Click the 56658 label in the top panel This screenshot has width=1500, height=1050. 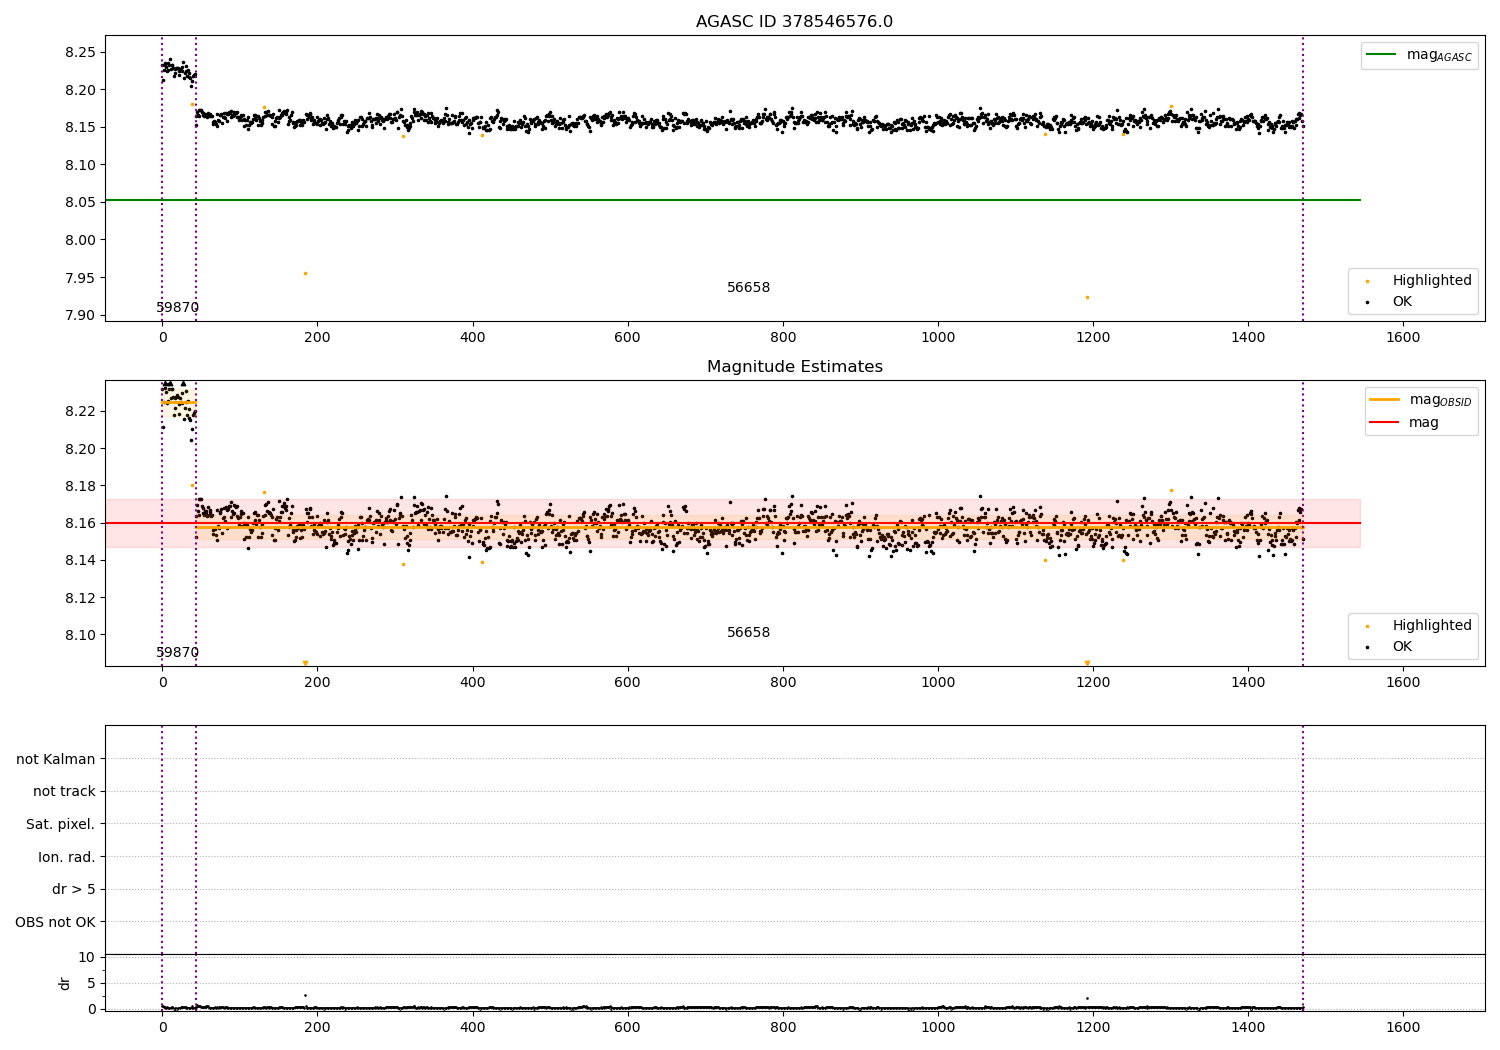tap(748, 288)
